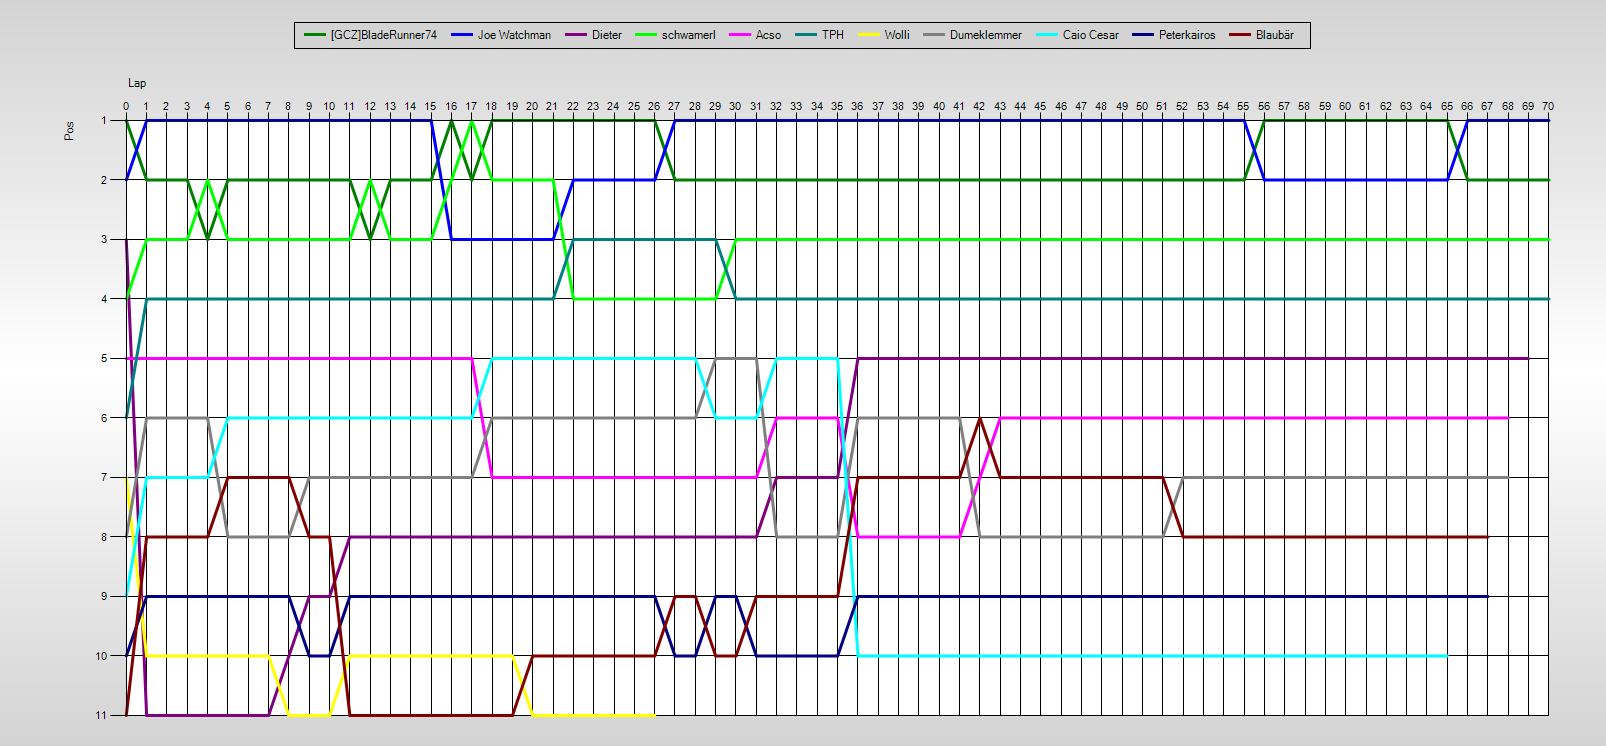Image resolution: width=1606 pixels, height=746 pixels.
Task: Click lap number 0 on axis
Action: 126,106
